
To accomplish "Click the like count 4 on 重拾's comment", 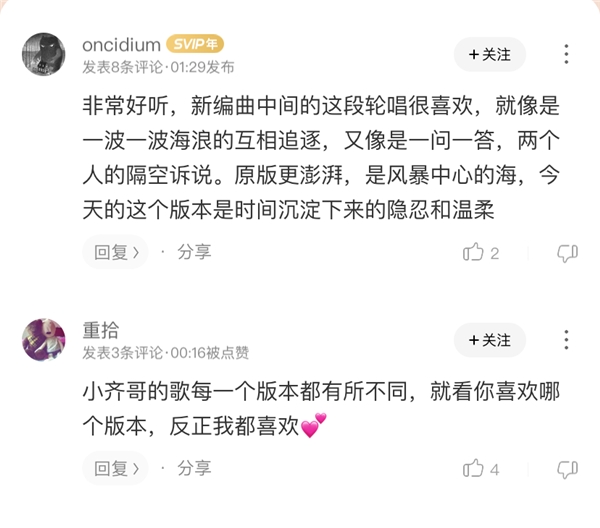I will pyautogui.click(x=495, y=469).
